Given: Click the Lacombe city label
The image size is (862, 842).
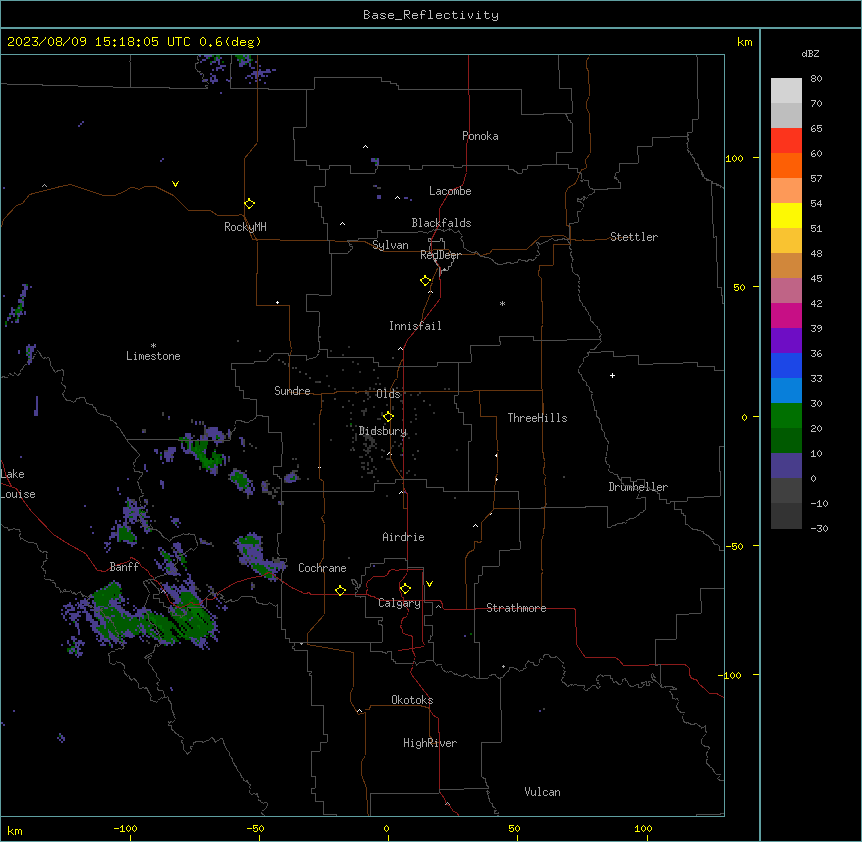Looking at the screenshot, I should point(450,191).
